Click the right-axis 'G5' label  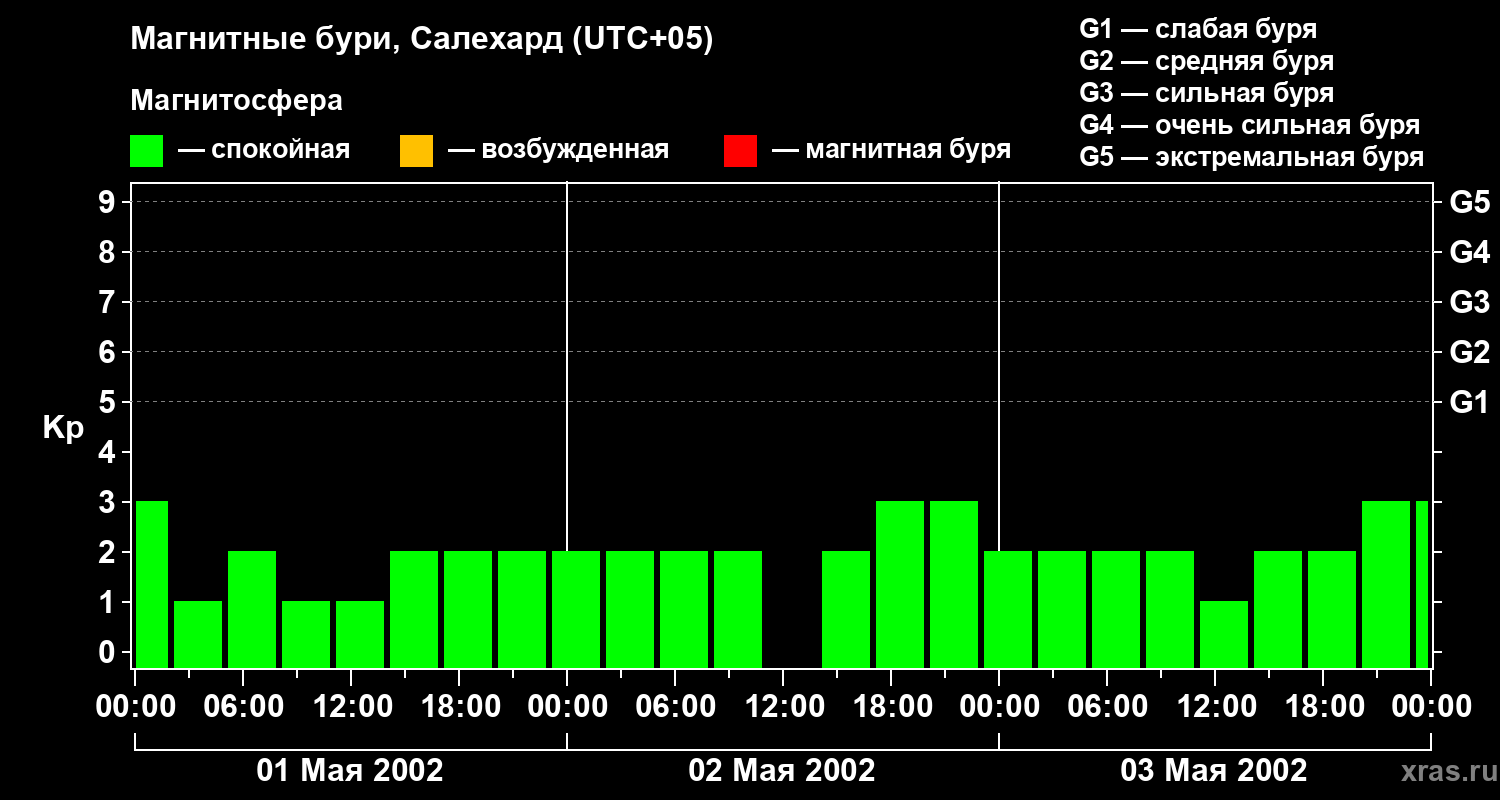(1470, 202)
